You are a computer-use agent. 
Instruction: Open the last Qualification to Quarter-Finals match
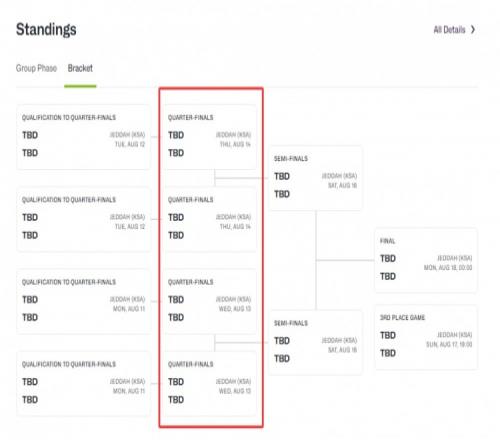(83, 384)
